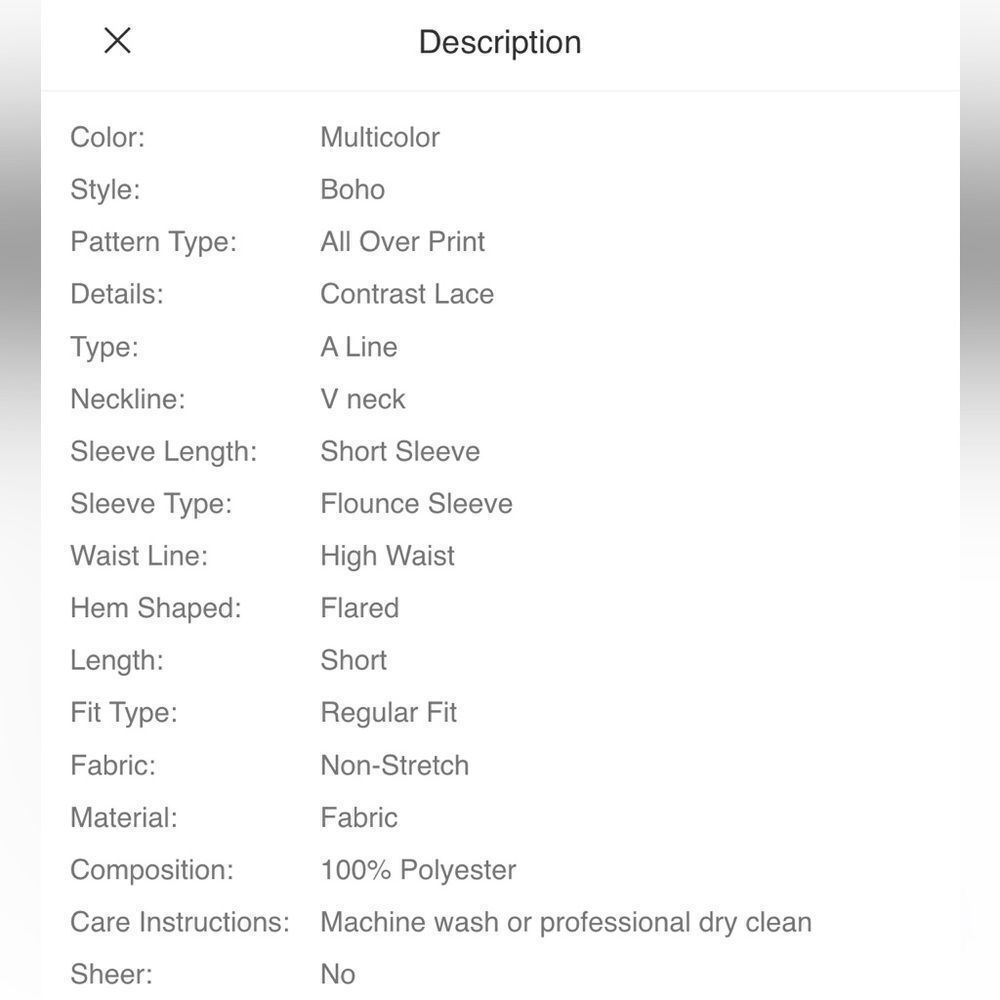Select the Multicolor color value
This screenshot has width=1000, height=1000.
coord(380,137)
